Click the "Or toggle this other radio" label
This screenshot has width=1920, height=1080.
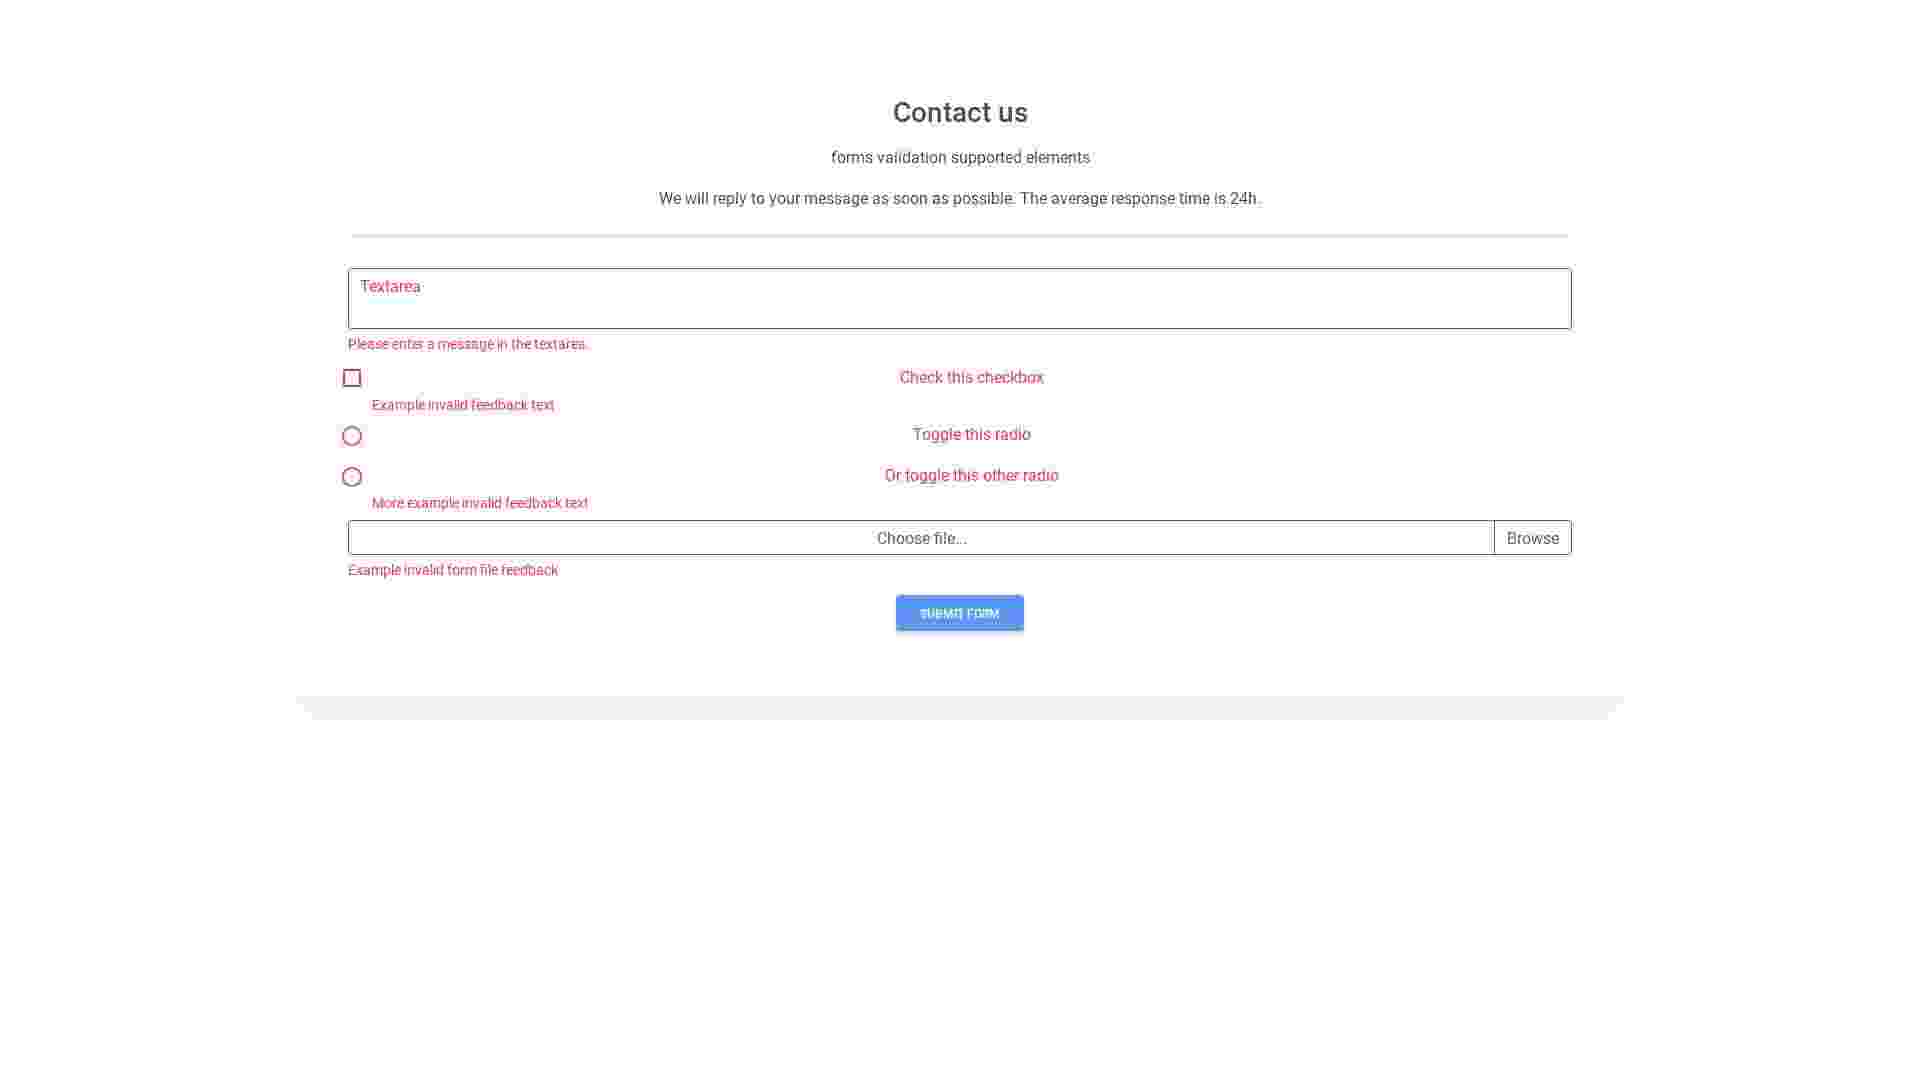pyautogui.click(x=971, y=476)
